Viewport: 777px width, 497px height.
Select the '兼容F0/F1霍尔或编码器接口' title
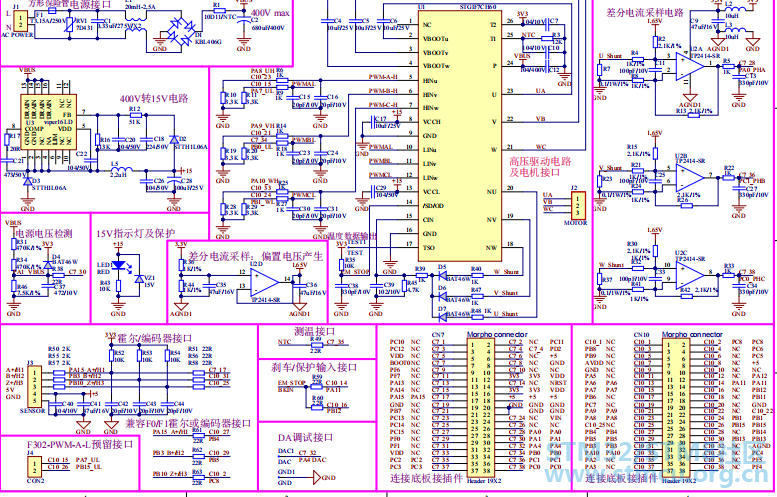click(188, 424)
